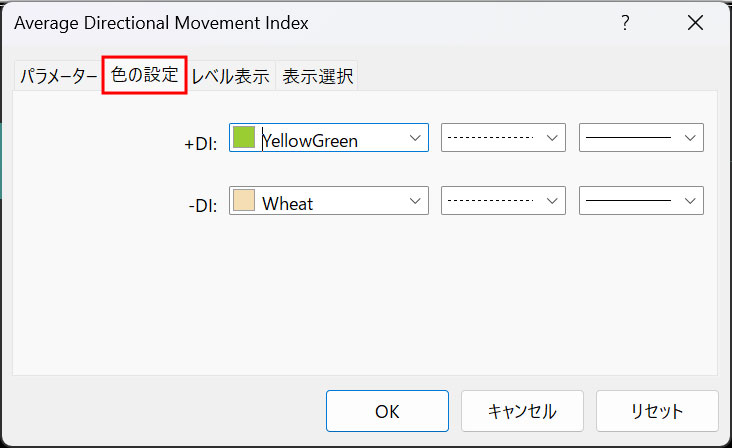The image size is (732, 448).
Task: Click the キャンセル button
Action: coord(522,411)
